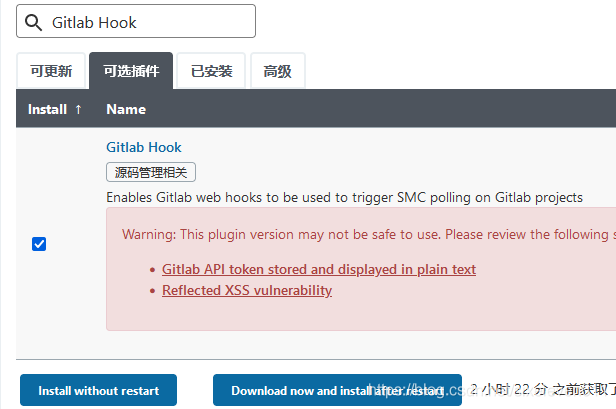Open Reflected XSS vulnerability advisory link
616x409 pixels.
tap(246, 291)
